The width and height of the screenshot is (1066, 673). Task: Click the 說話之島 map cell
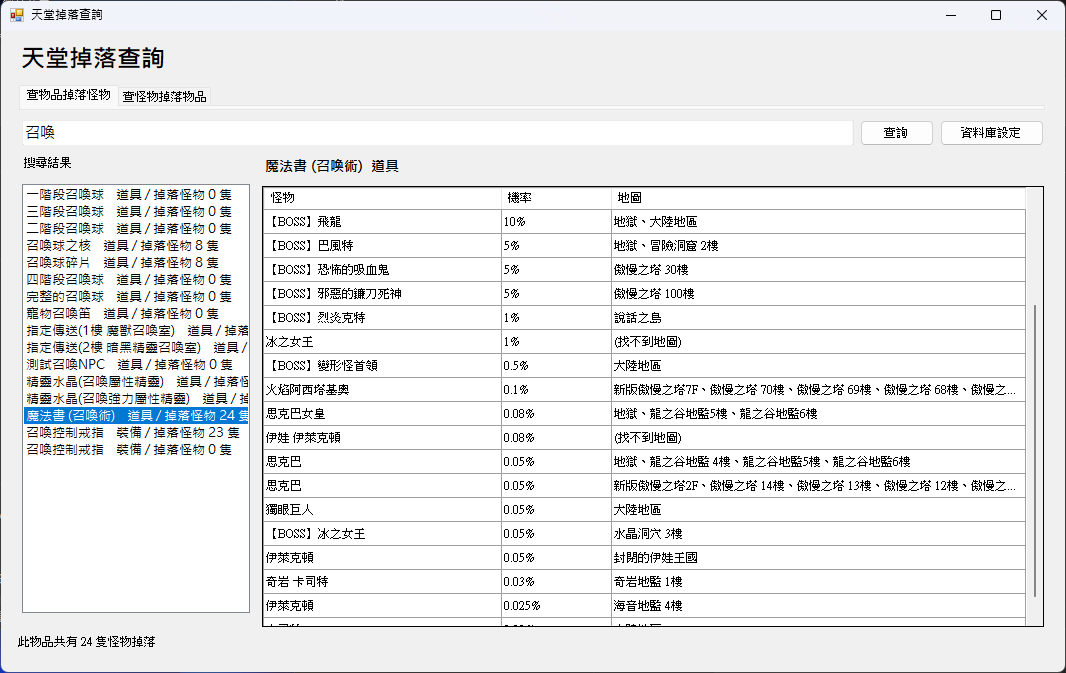[x=818, y=317]
